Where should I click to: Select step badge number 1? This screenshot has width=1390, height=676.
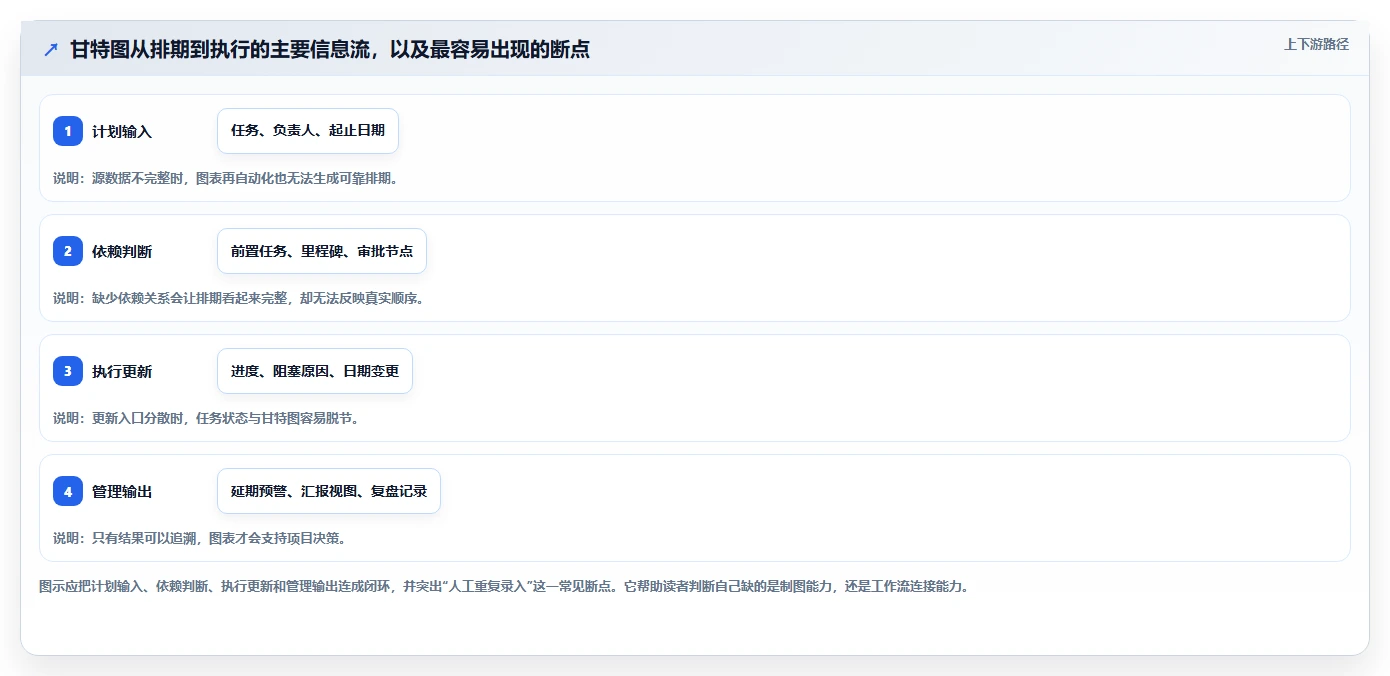[68, 131]
